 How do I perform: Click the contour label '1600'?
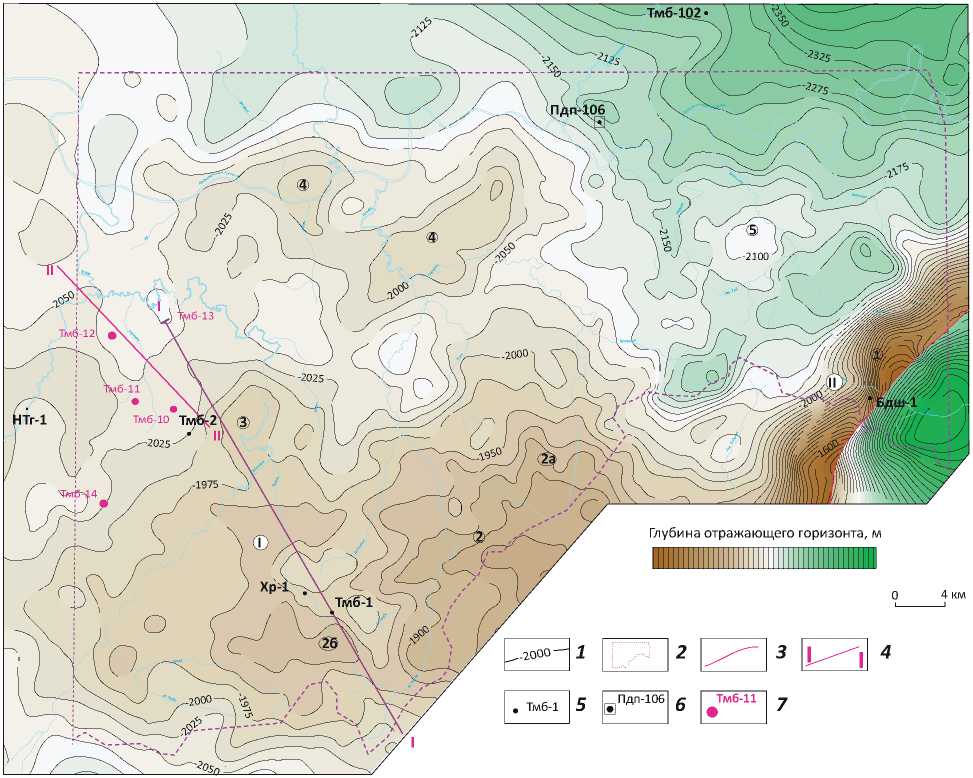828,447
